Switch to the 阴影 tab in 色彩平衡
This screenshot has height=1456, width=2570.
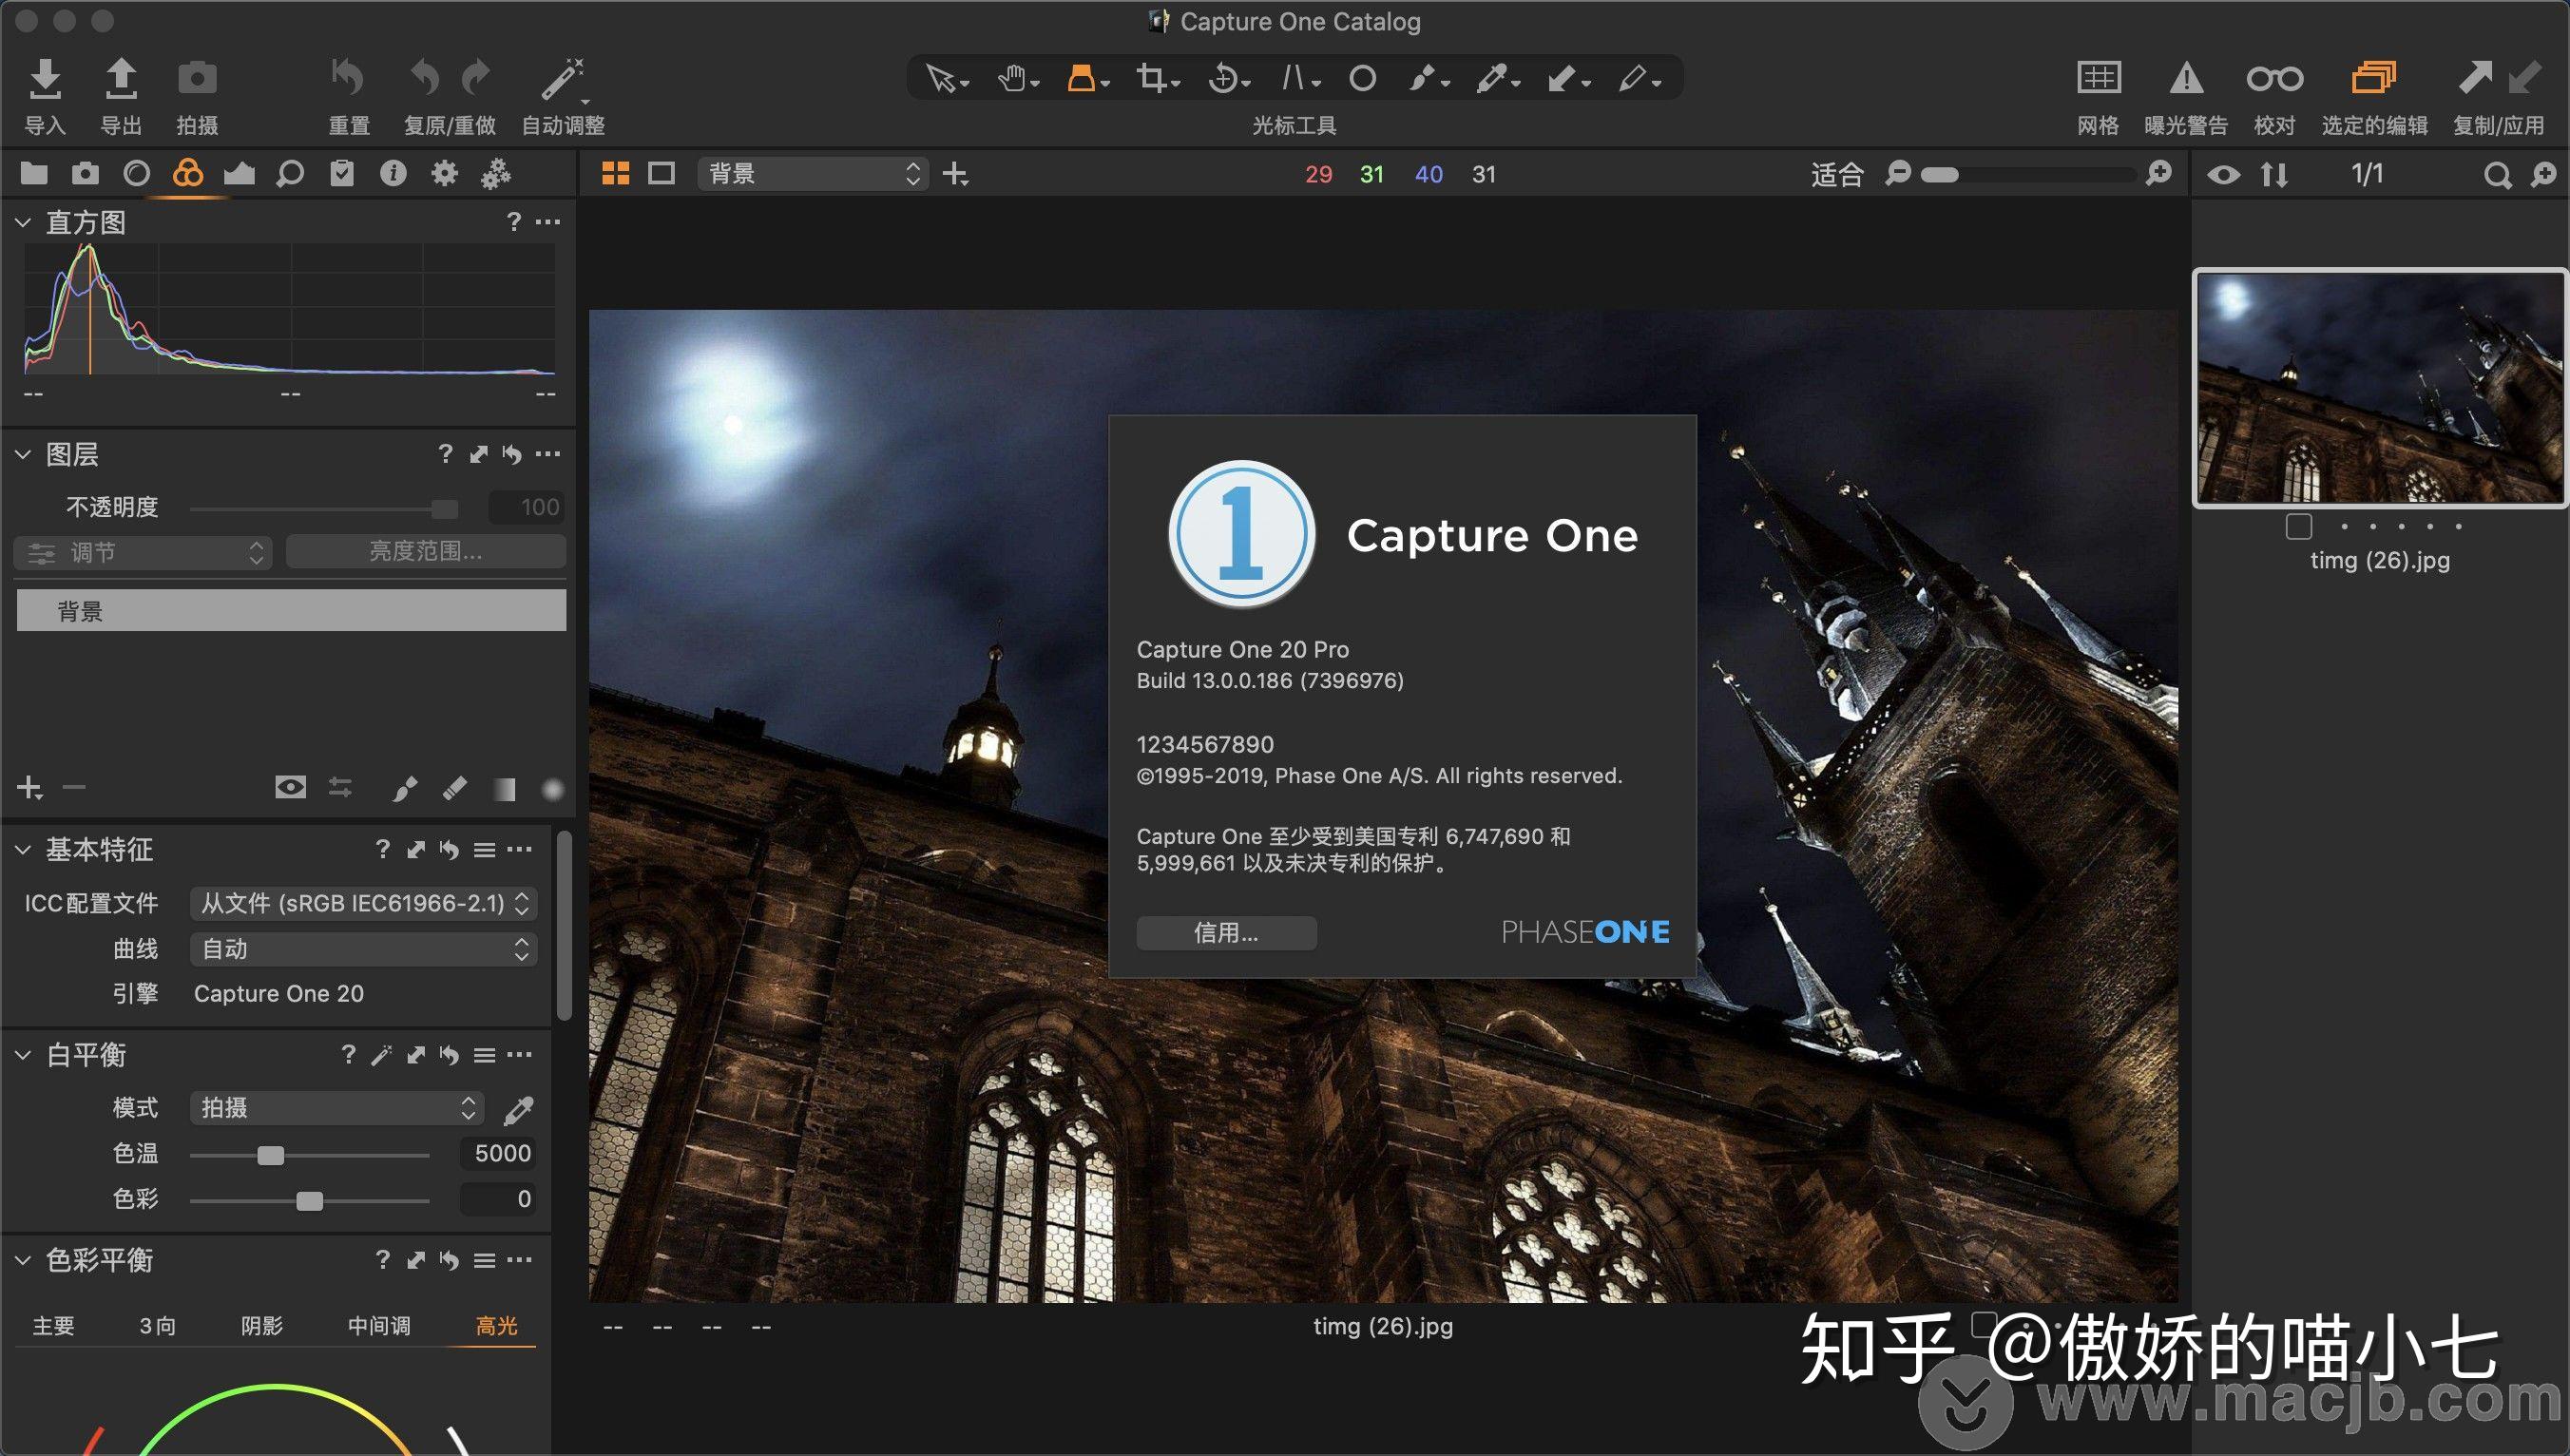[x=262, y=1325]
